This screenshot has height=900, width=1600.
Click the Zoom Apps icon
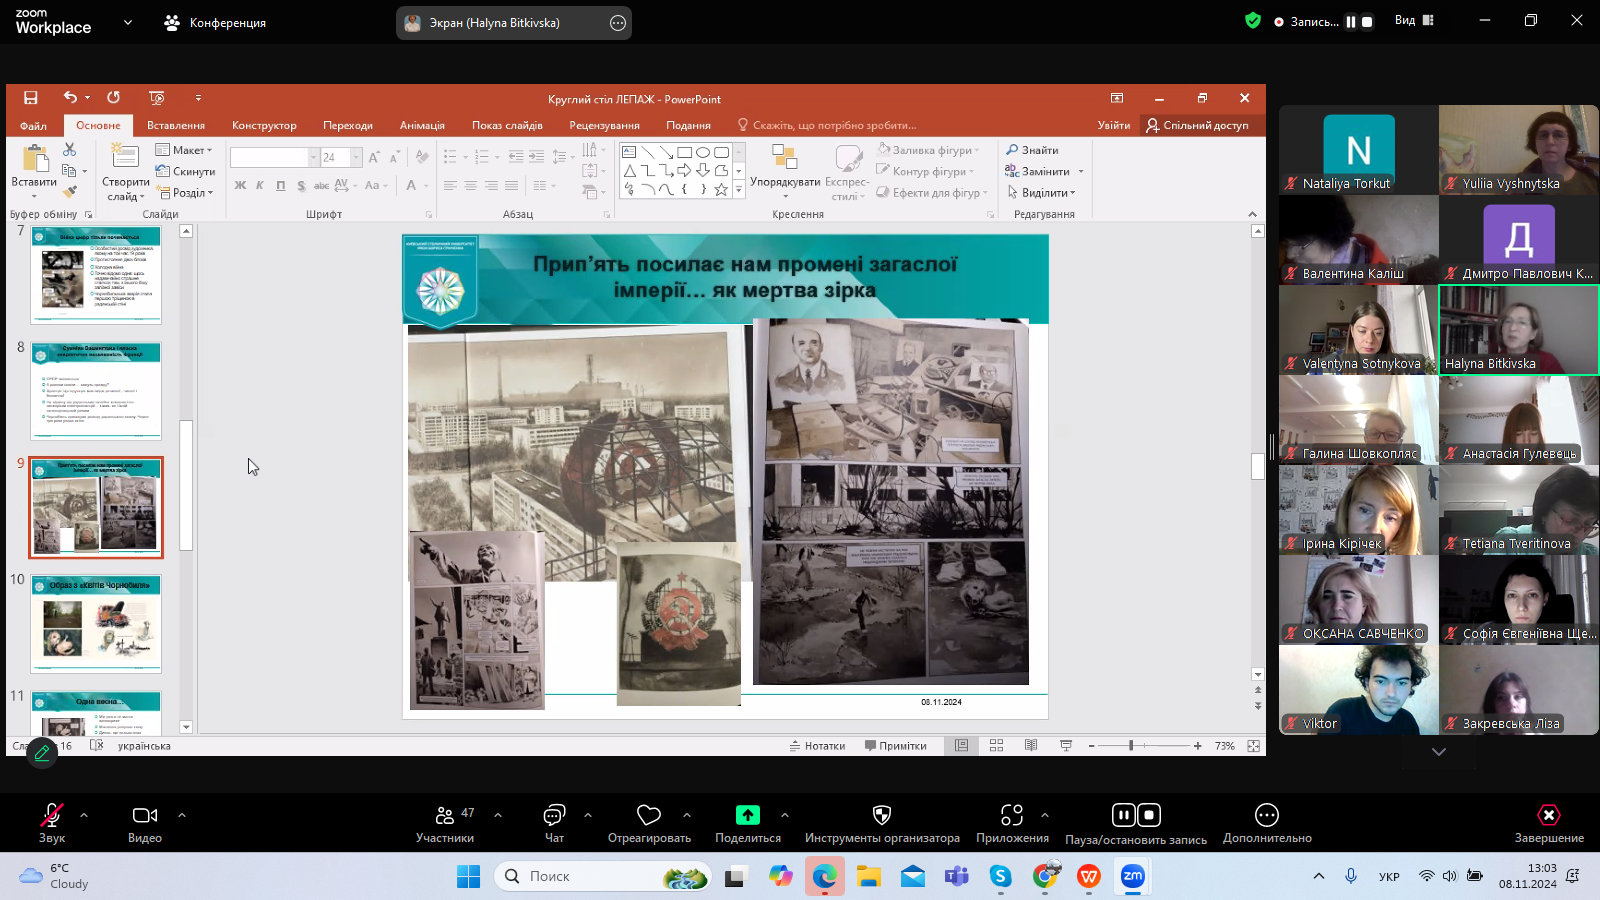pos(1012,816)
